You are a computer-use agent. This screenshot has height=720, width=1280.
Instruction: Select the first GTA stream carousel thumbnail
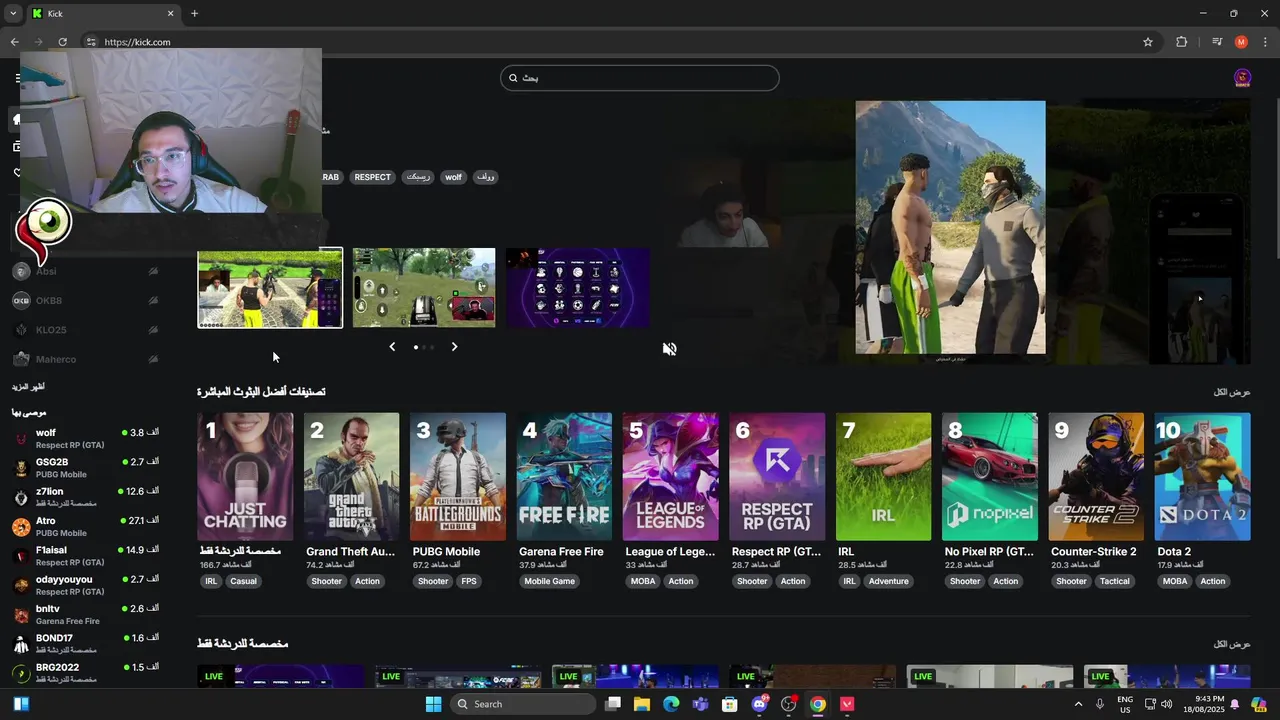click(x=270, y=288)
